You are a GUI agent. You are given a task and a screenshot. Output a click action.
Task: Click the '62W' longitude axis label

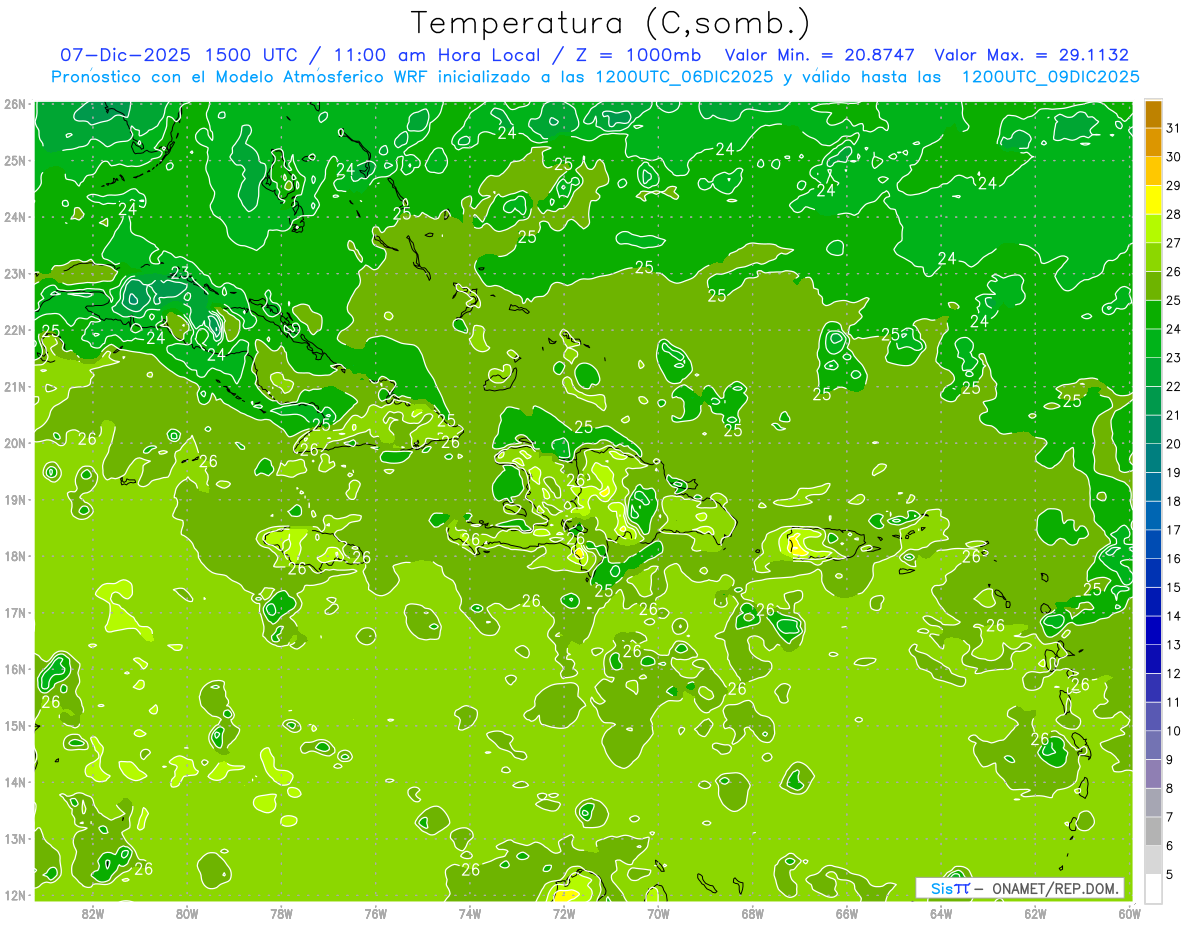pos(1035,913)
